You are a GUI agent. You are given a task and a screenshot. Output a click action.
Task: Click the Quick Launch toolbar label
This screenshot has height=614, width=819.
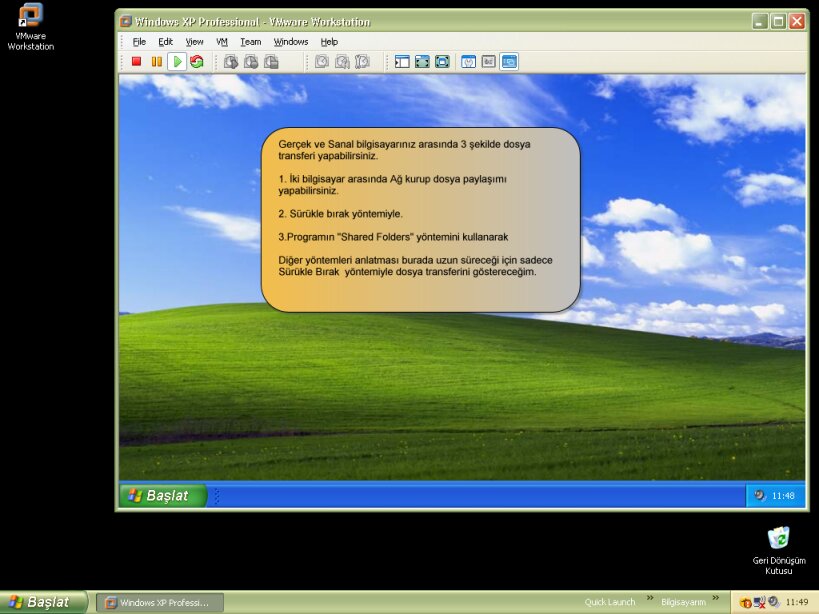(610, 603)
